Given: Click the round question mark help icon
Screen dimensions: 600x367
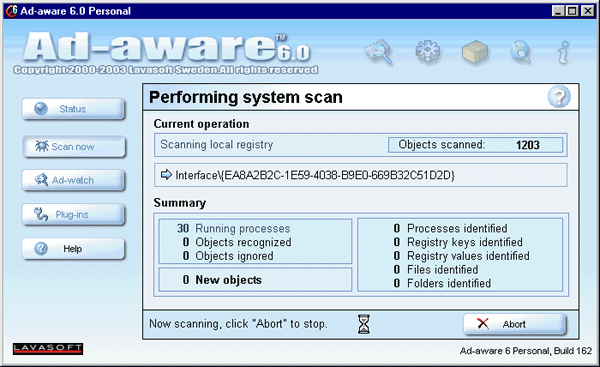Looking at the screenshot, I should [559, 97].
